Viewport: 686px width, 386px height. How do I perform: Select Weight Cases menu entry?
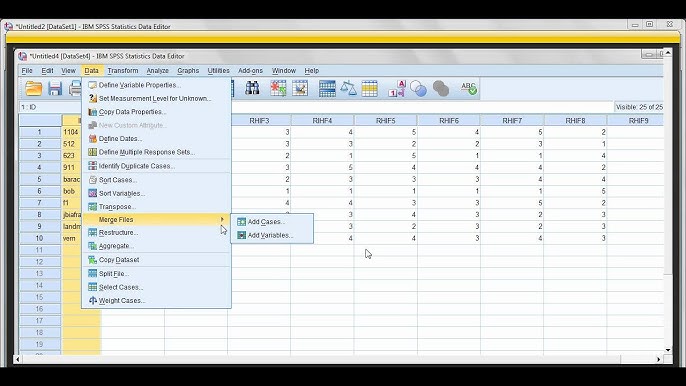coord(156,301)
